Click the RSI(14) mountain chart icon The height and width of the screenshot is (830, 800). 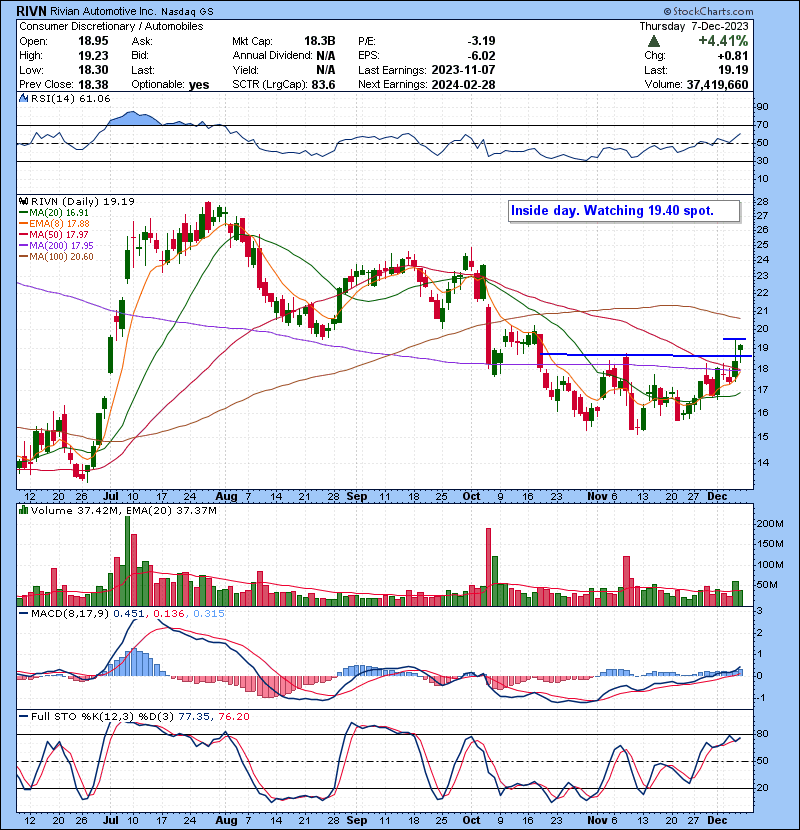pos(23,98)
